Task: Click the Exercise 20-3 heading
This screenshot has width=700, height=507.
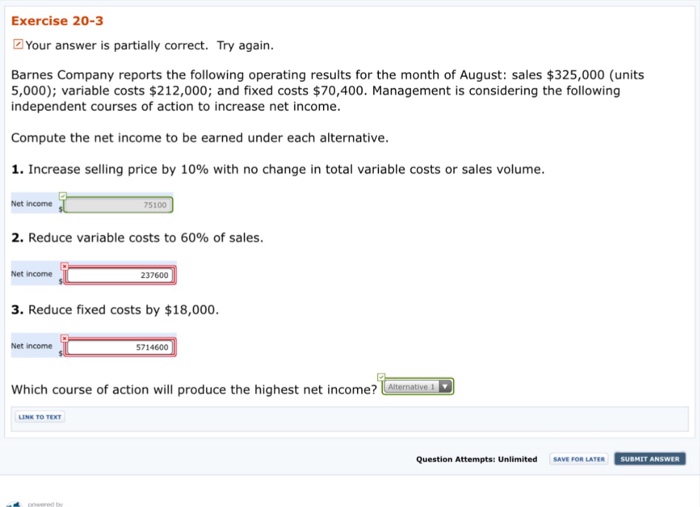Action: coord(57,21)
